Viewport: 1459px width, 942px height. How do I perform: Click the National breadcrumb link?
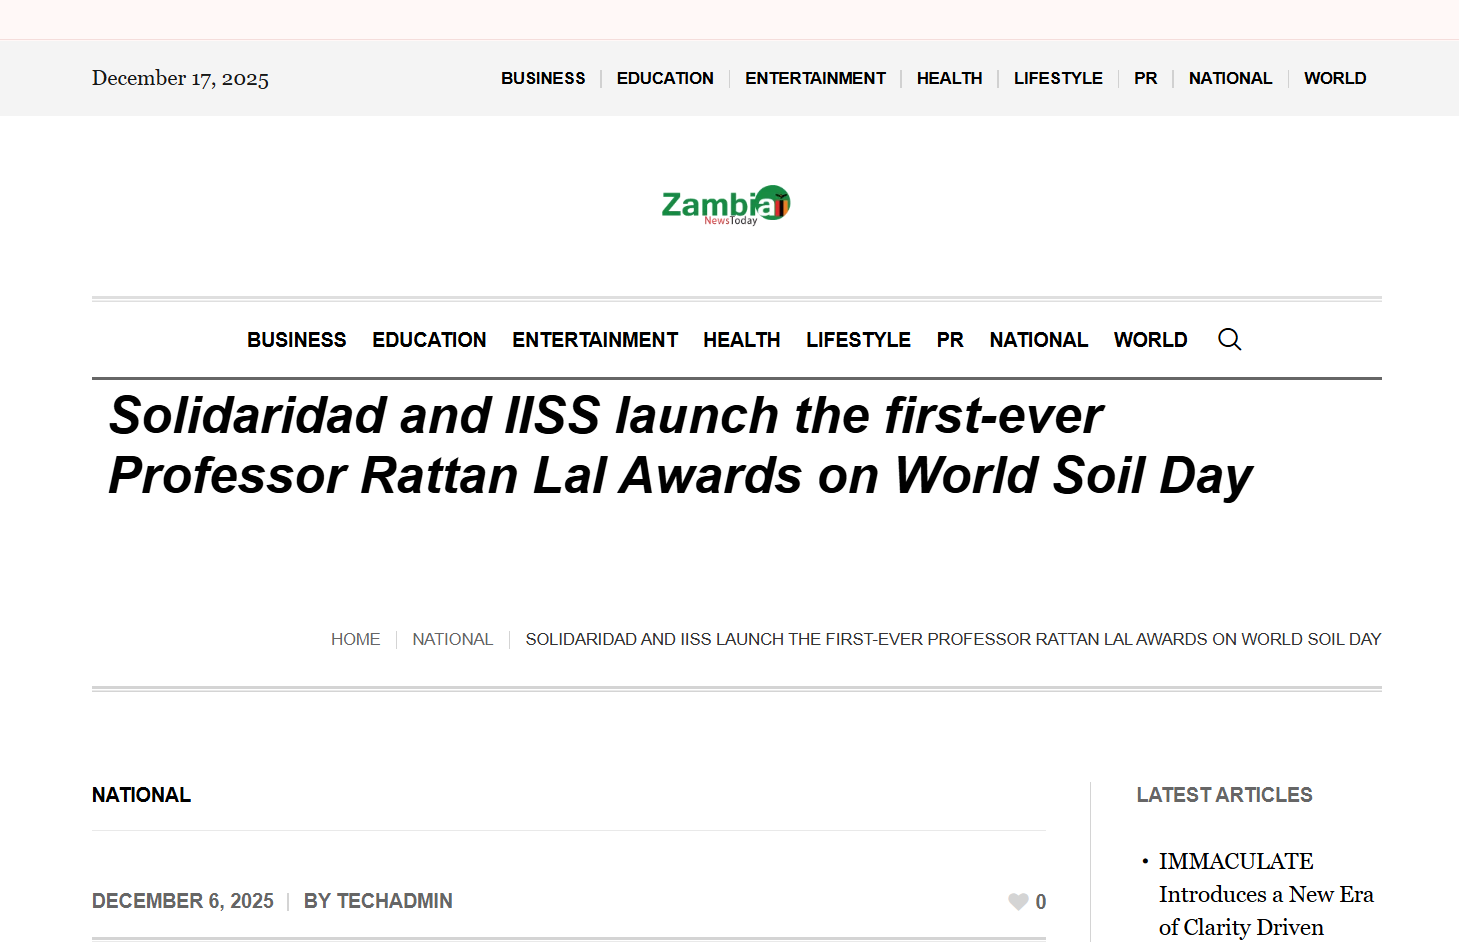tap(452, 639)
